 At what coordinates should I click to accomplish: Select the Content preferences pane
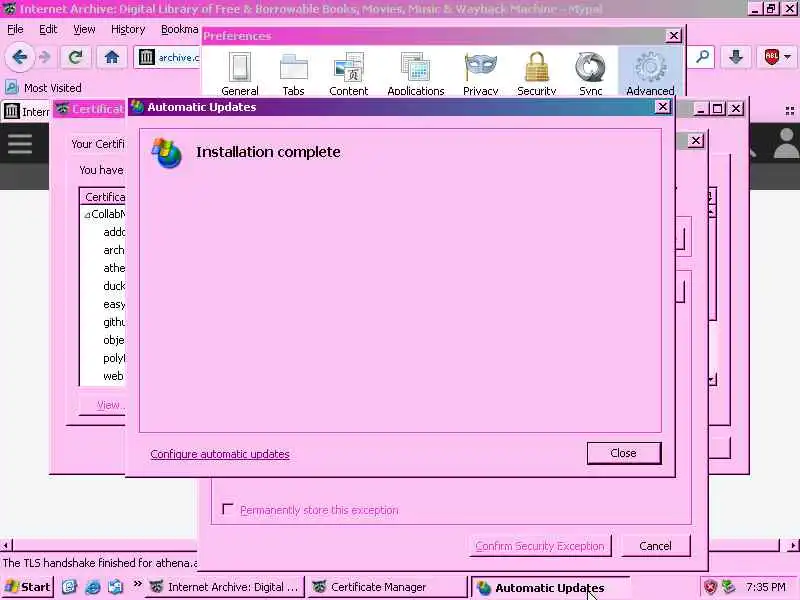point(348,73)
